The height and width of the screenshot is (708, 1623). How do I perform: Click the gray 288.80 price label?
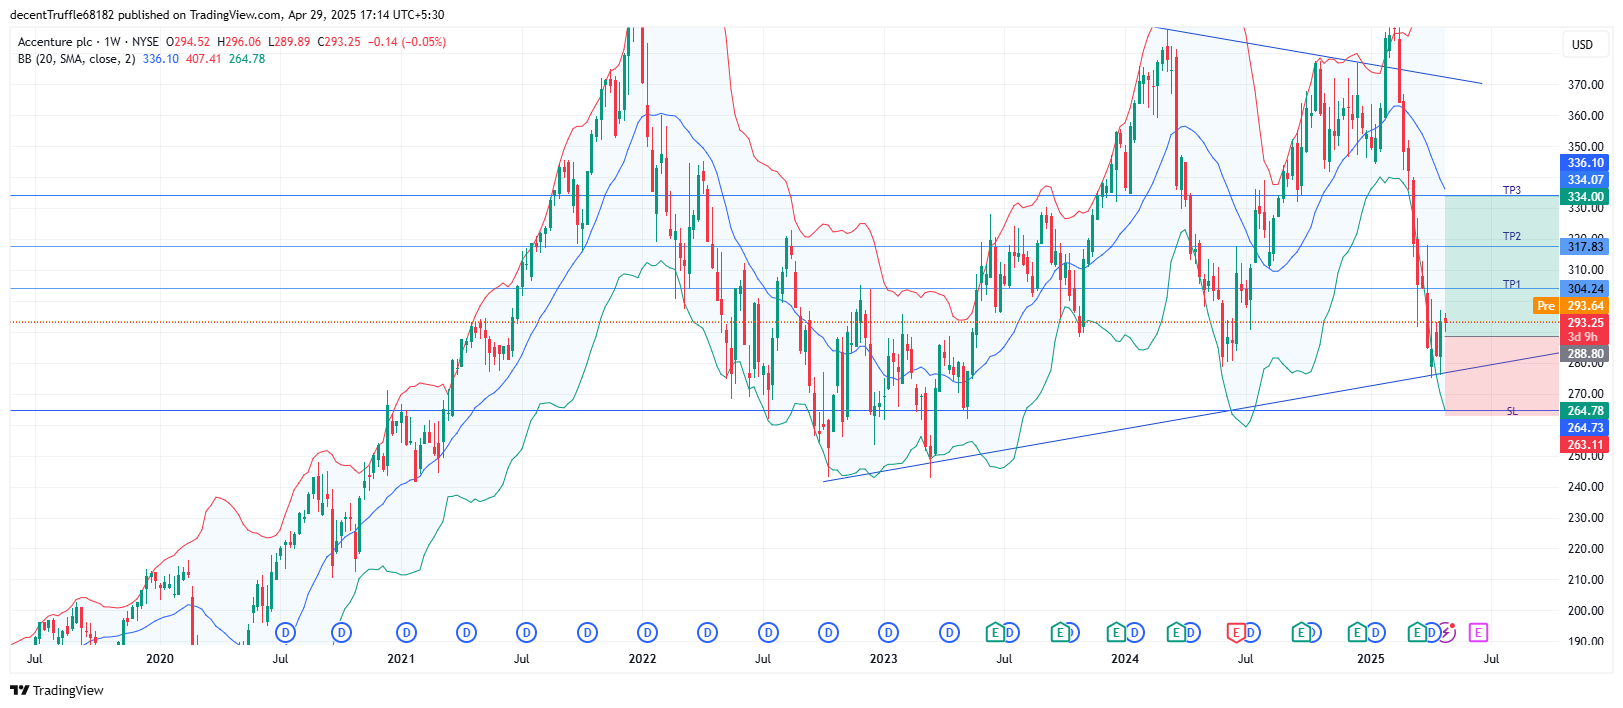tap(1585, 354)
